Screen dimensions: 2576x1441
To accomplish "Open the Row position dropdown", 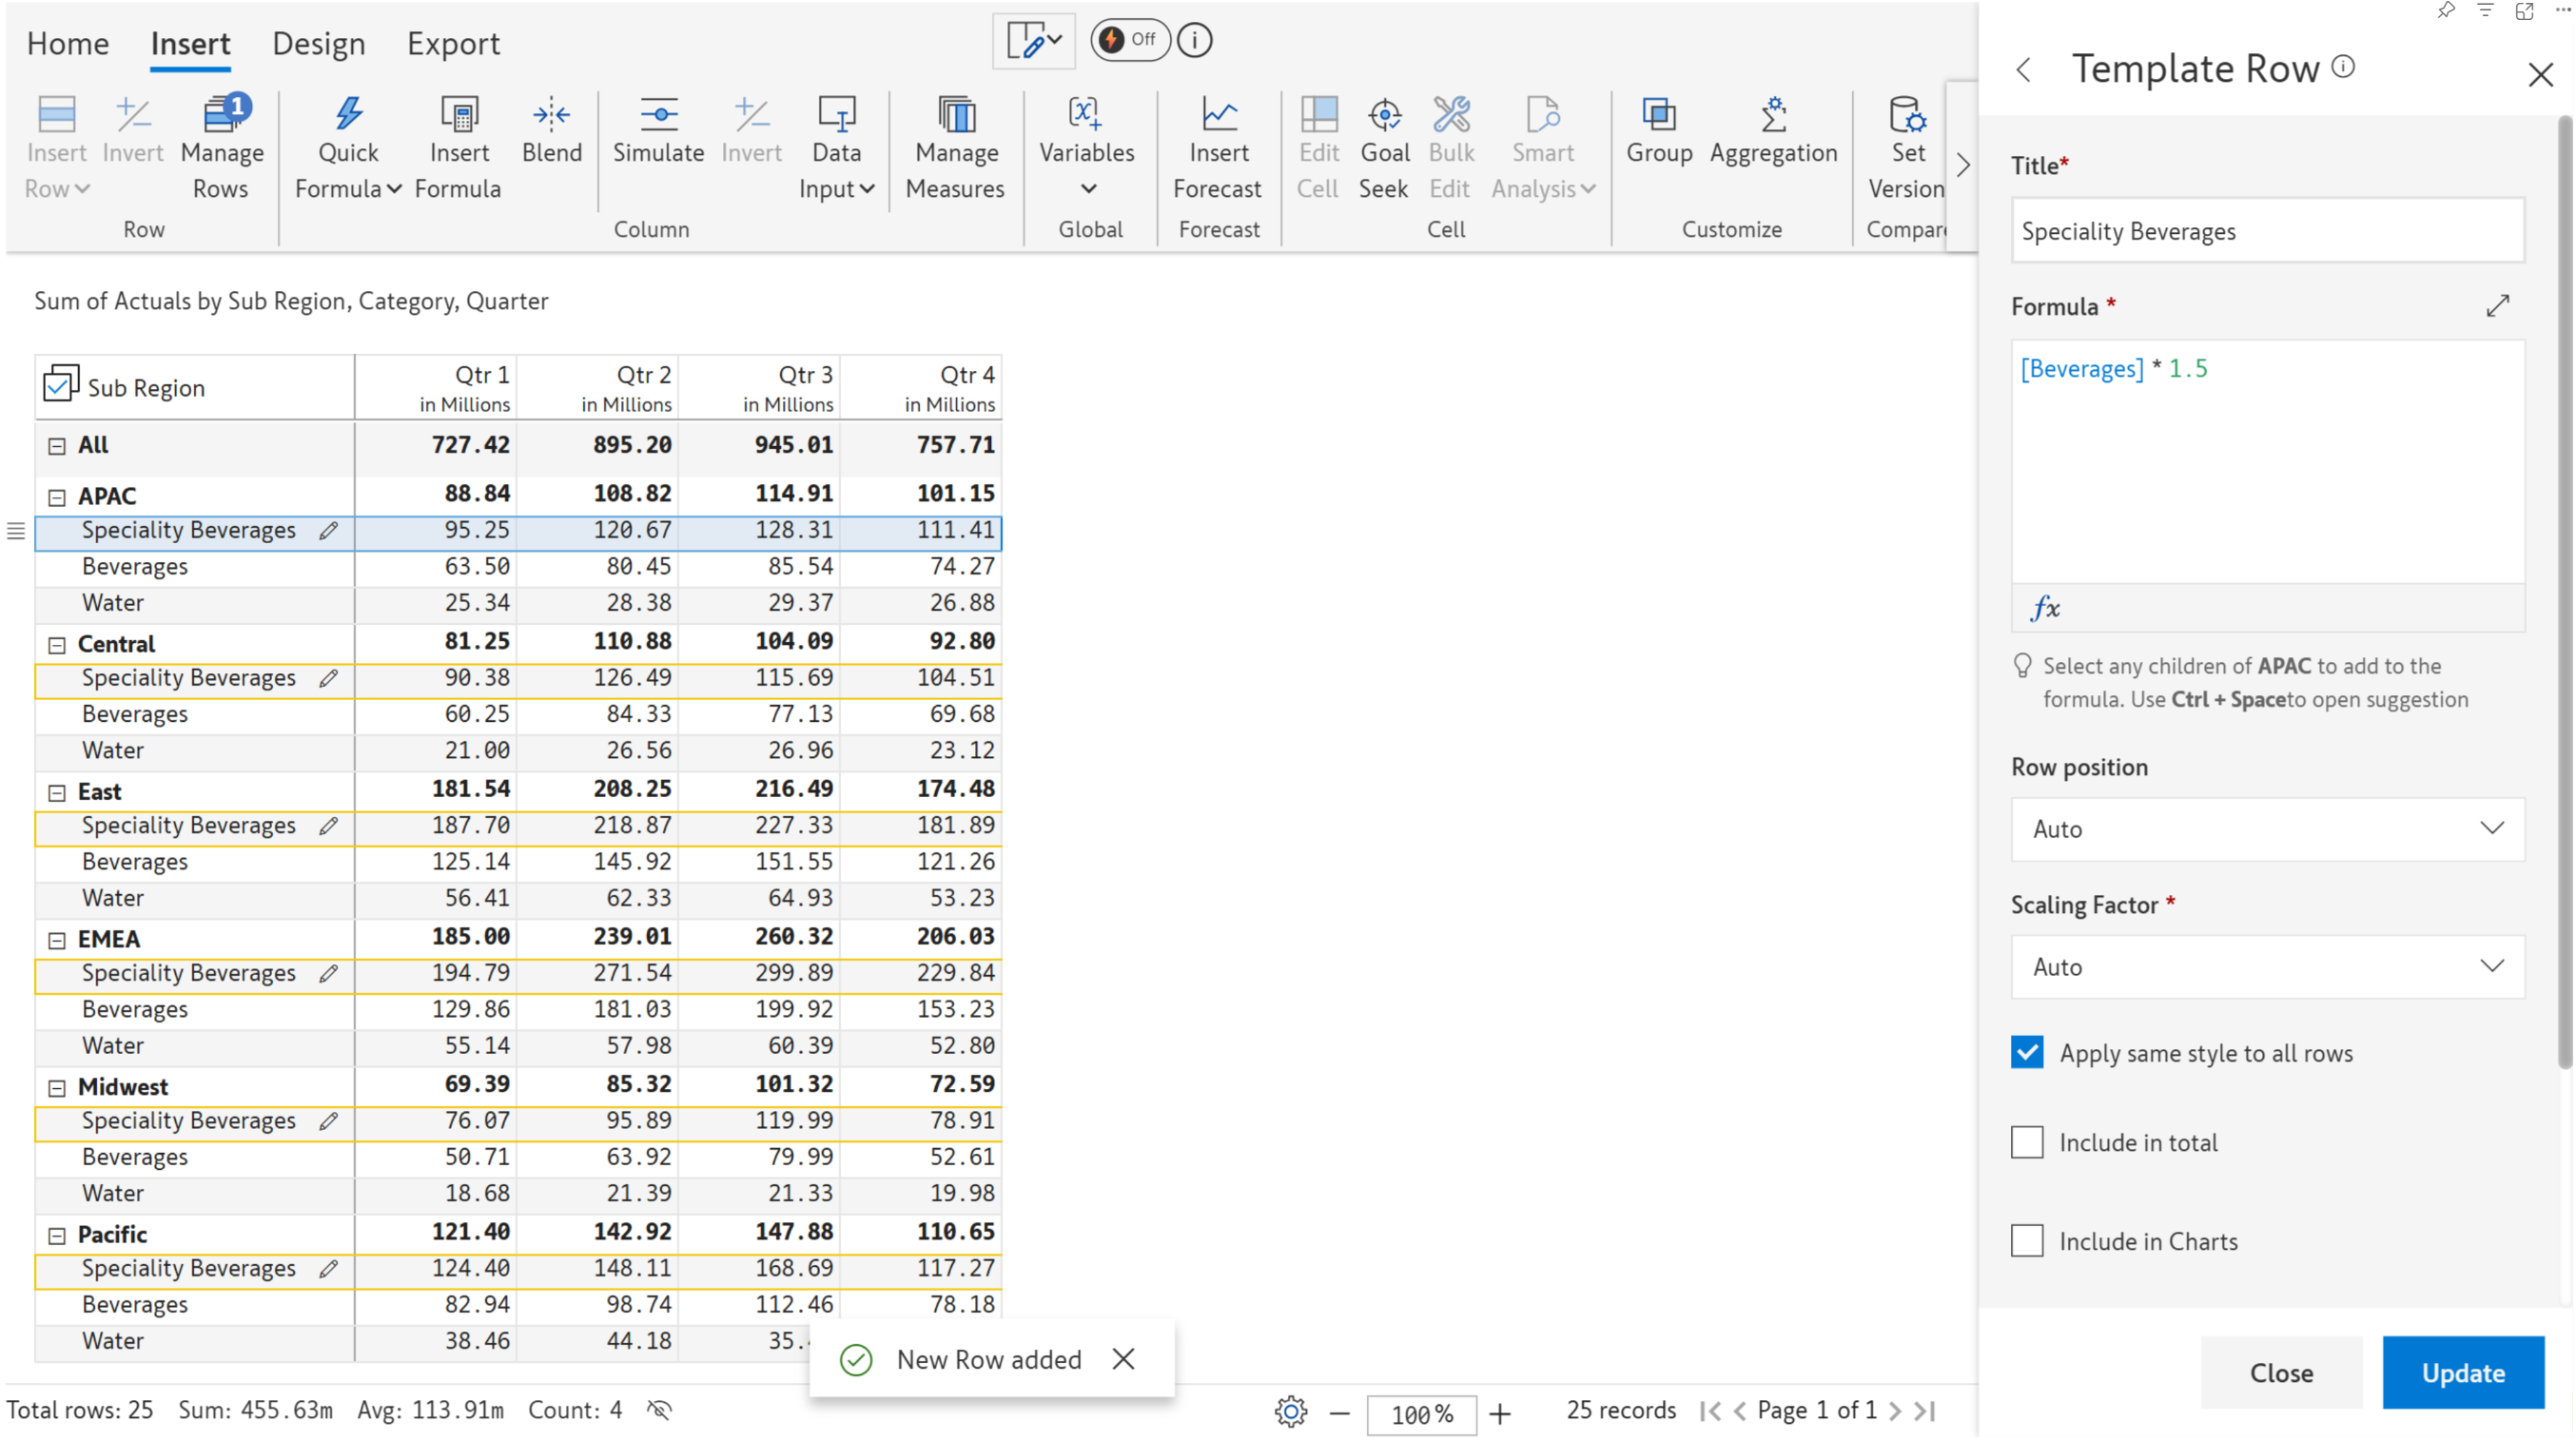I will 2266,829.
